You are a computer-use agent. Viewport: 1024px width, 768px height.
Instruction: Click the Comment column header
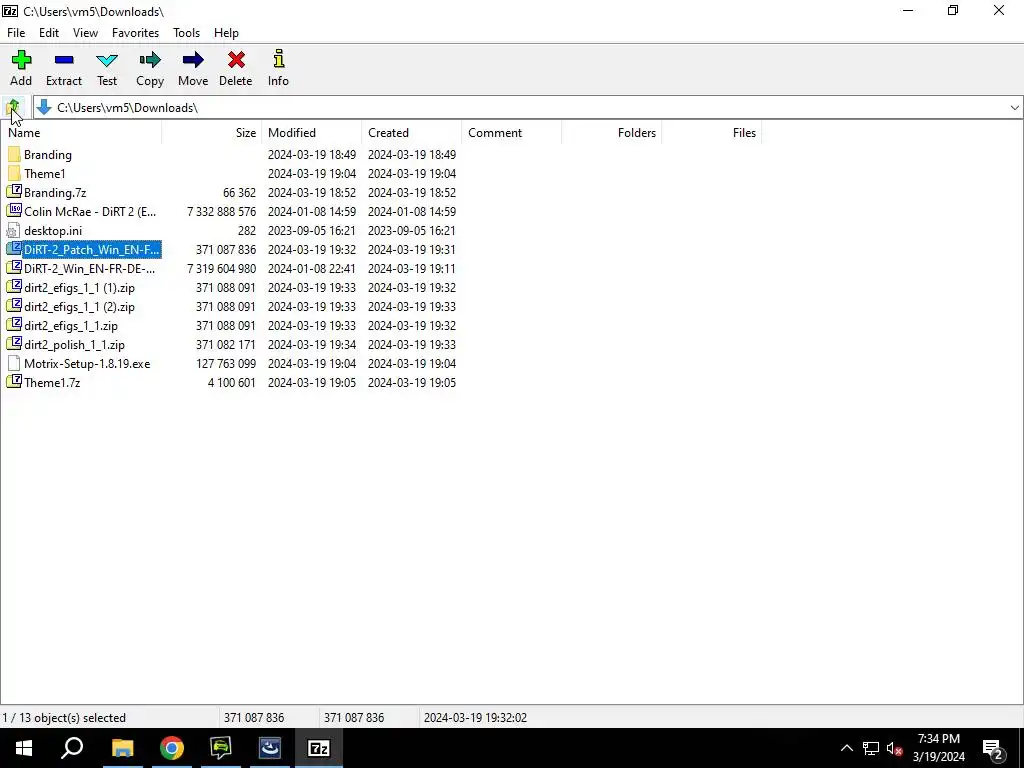[511, 133]
